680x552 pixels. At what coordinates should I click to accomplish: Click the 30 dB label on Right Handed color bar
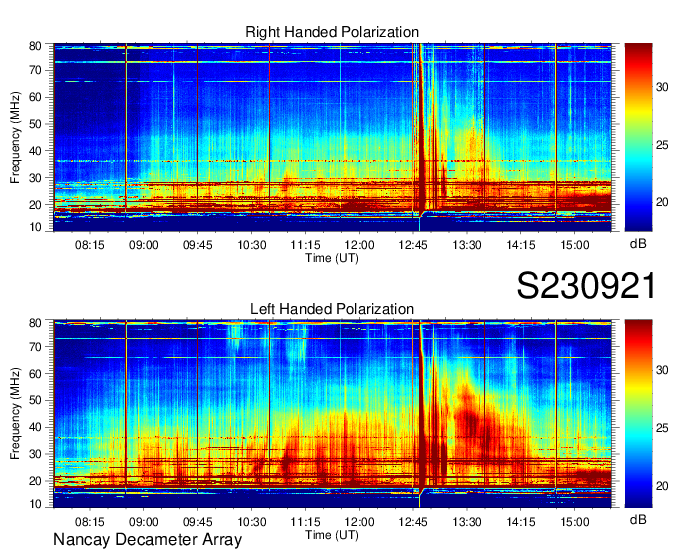662,87
